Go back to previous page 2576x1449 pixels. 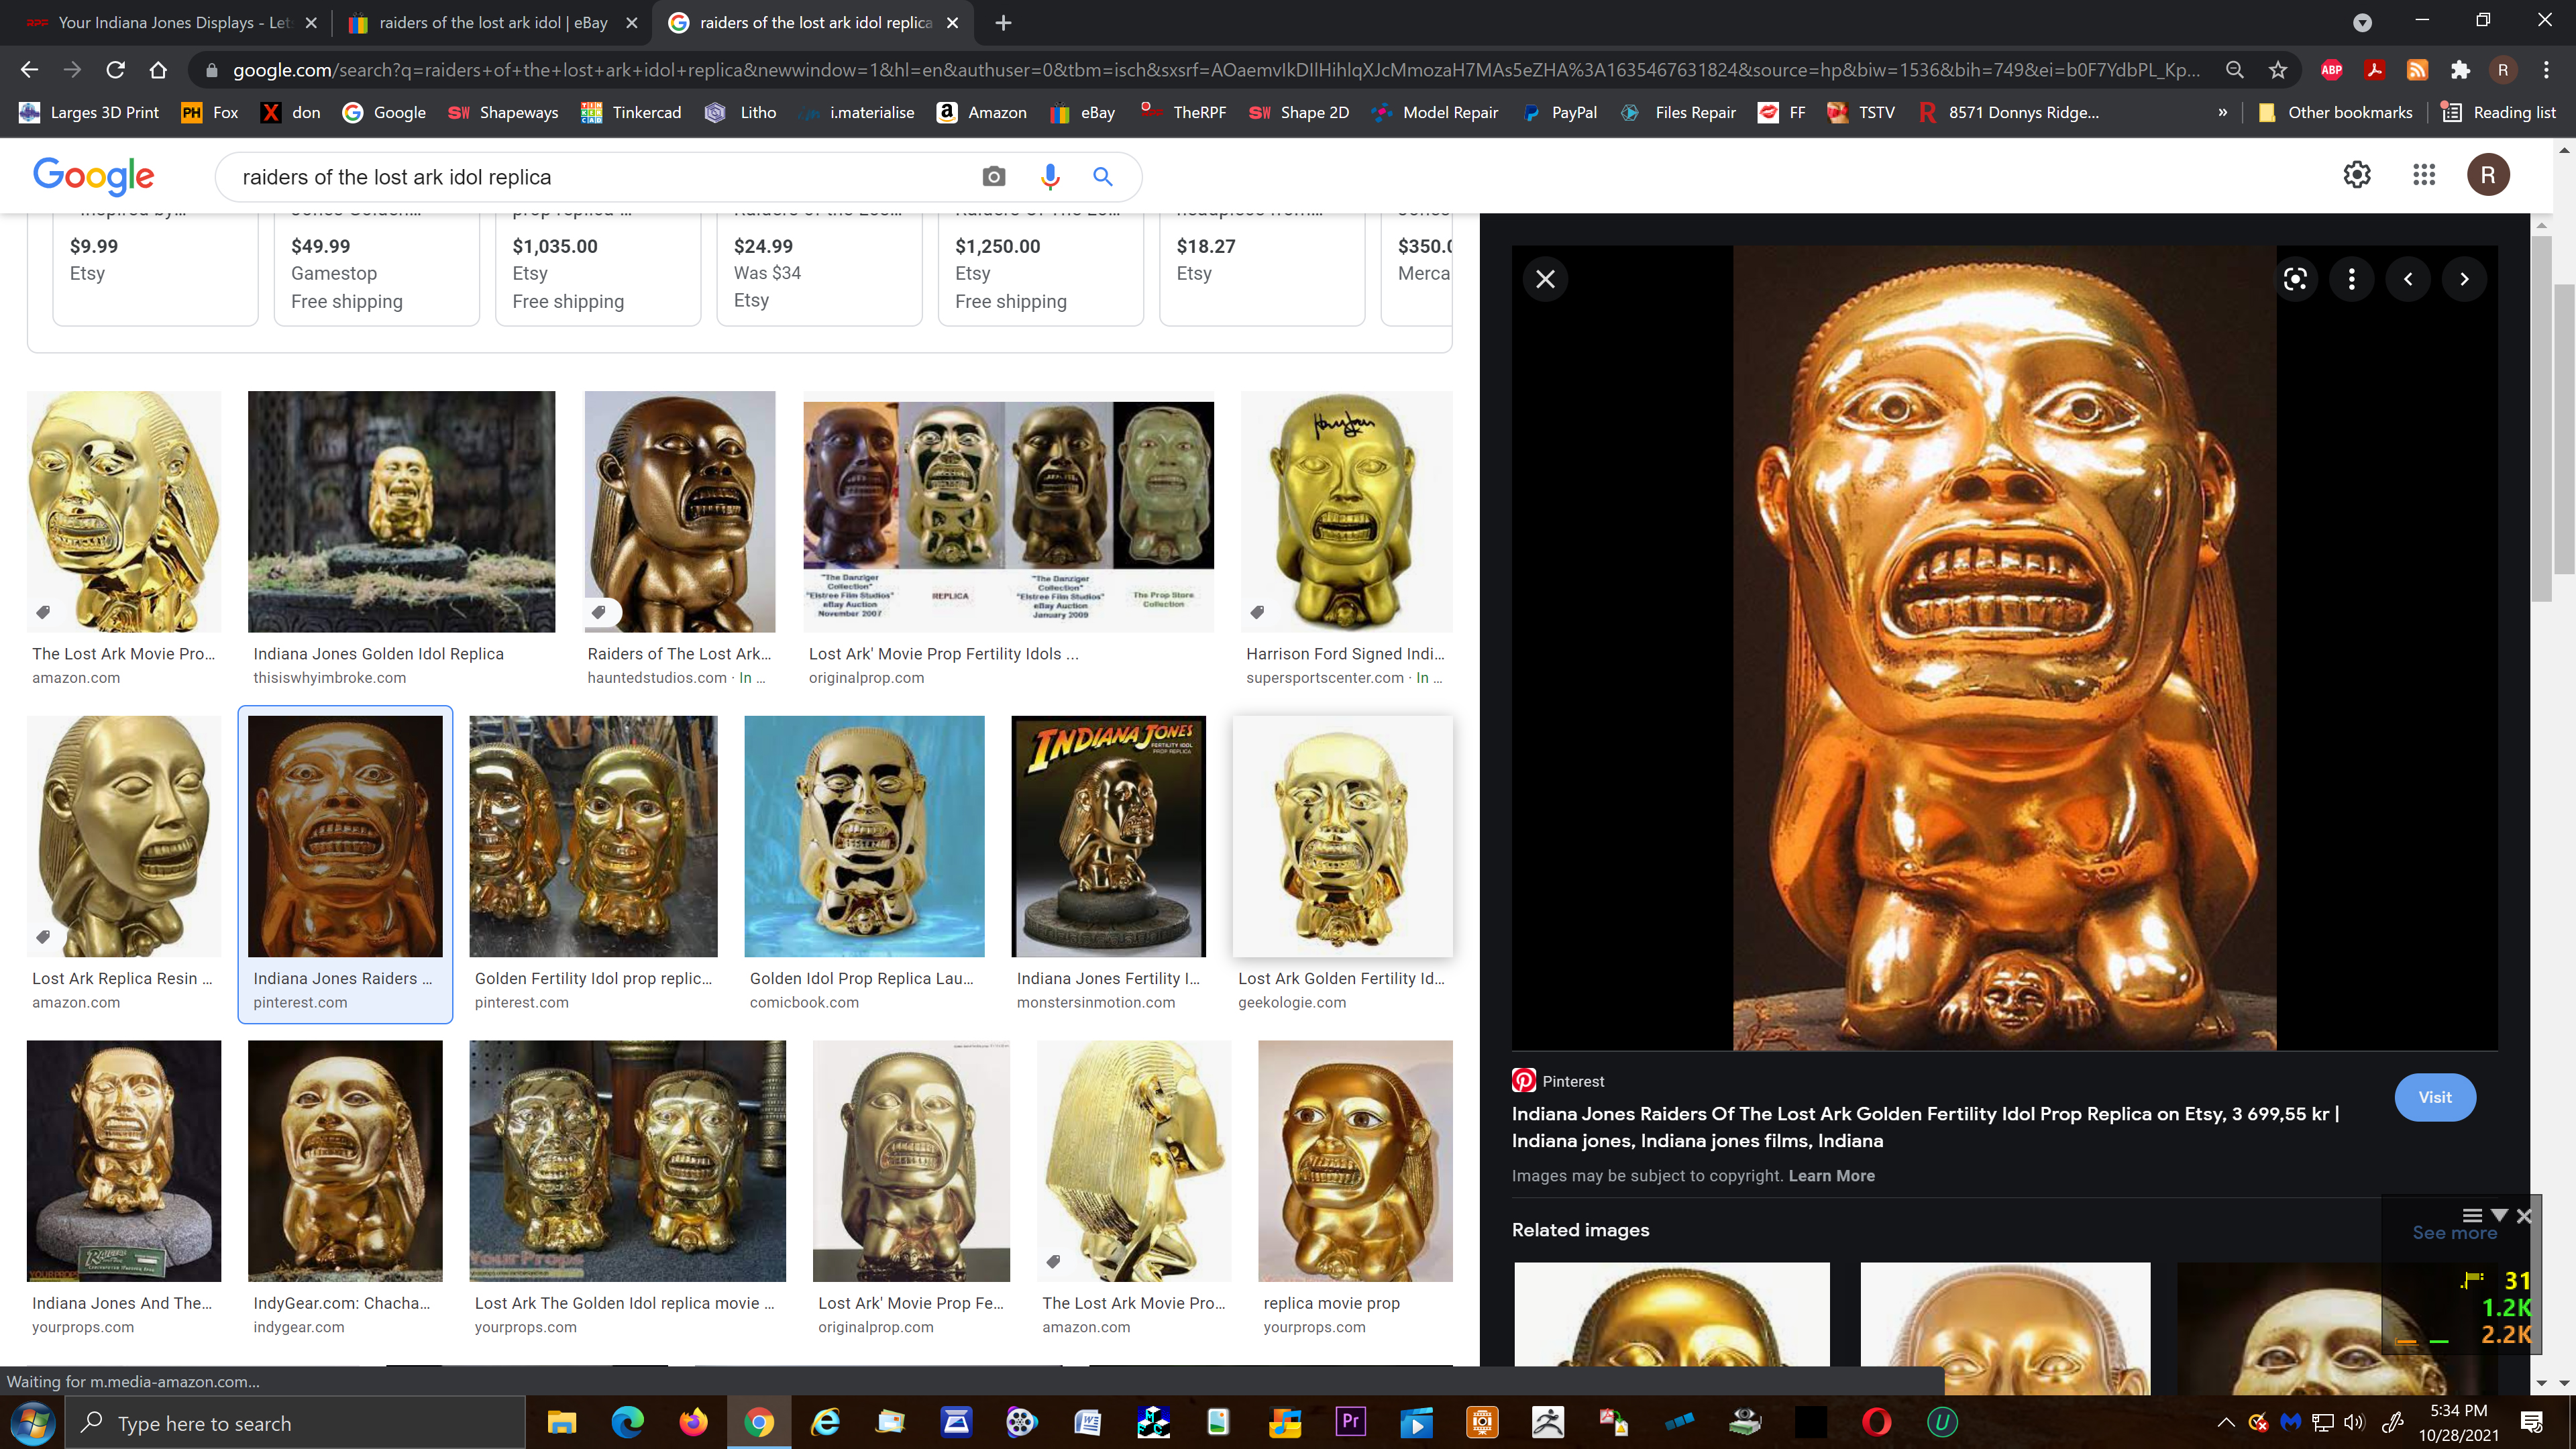29,70
